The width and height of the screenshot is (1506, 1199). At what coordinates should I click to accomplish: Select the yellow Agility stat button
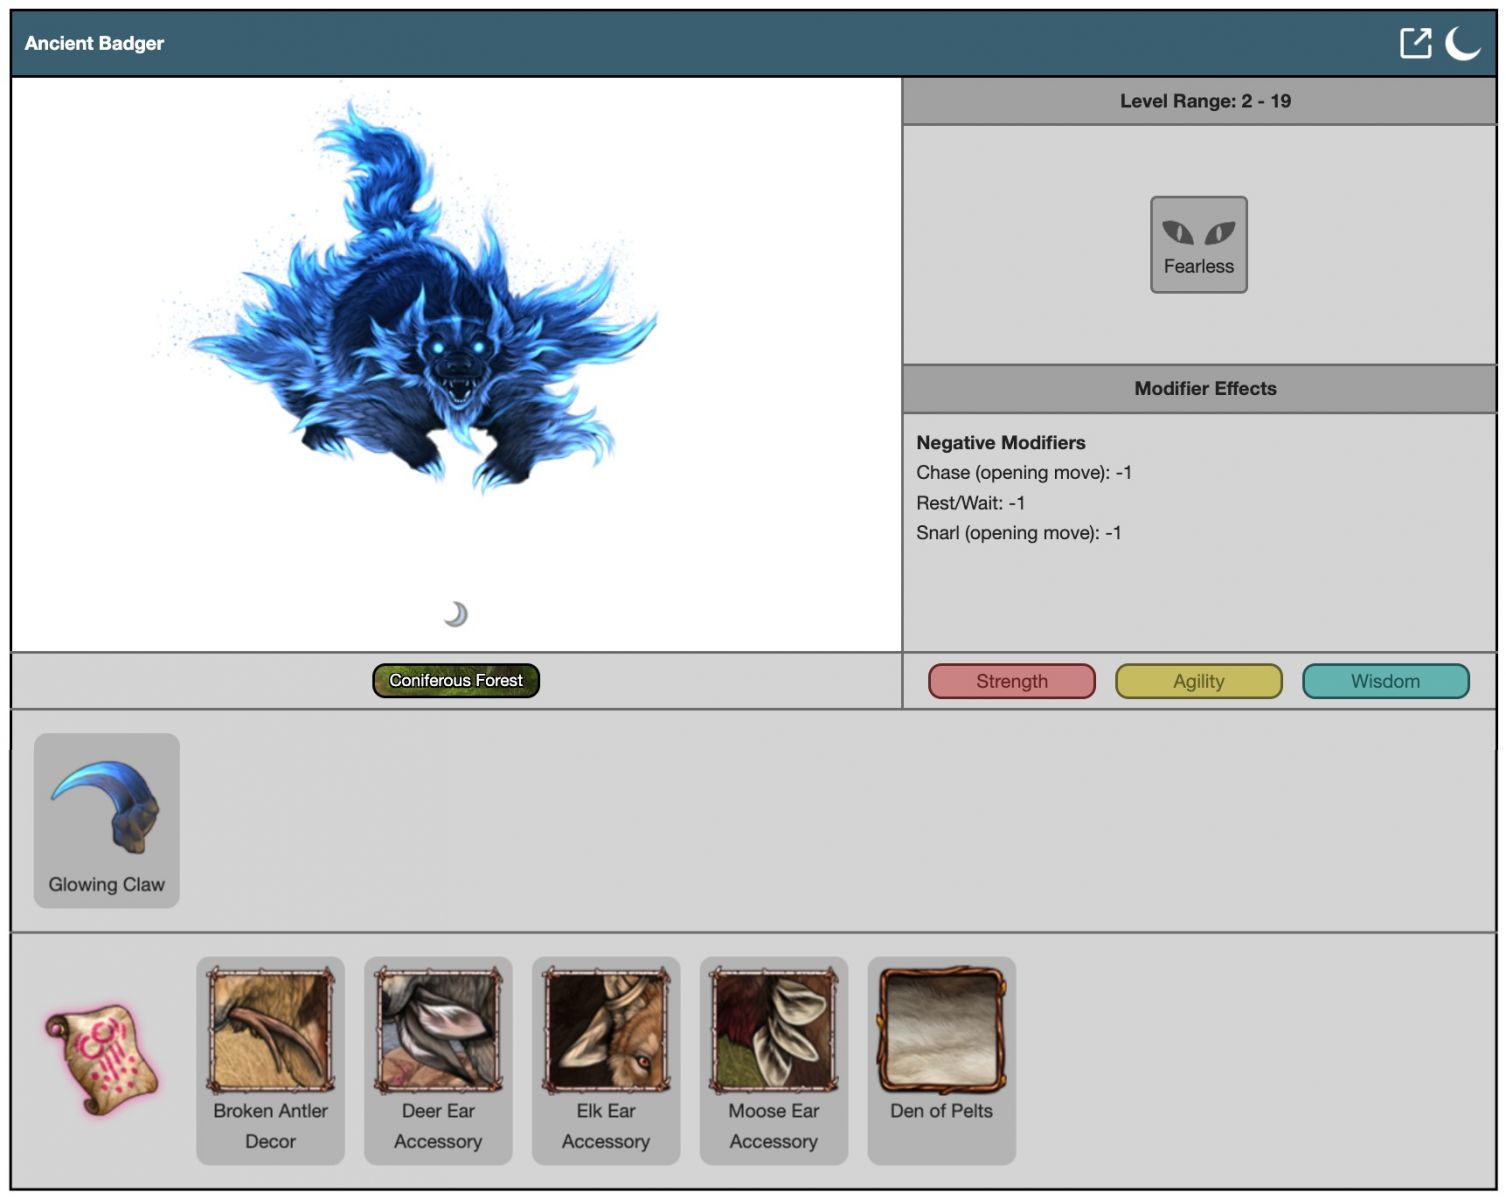point(1198,681)
